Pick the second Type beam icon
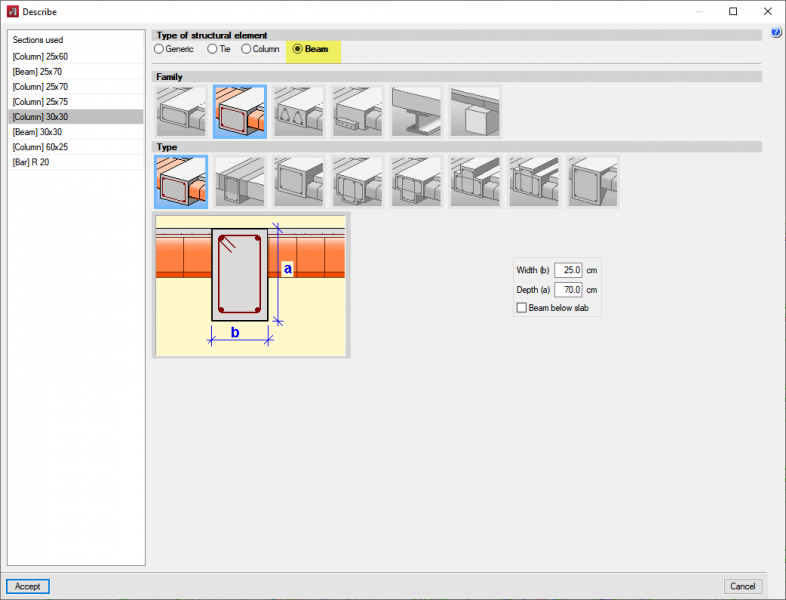This screenshot has height=600, width=786. [240, 181]
